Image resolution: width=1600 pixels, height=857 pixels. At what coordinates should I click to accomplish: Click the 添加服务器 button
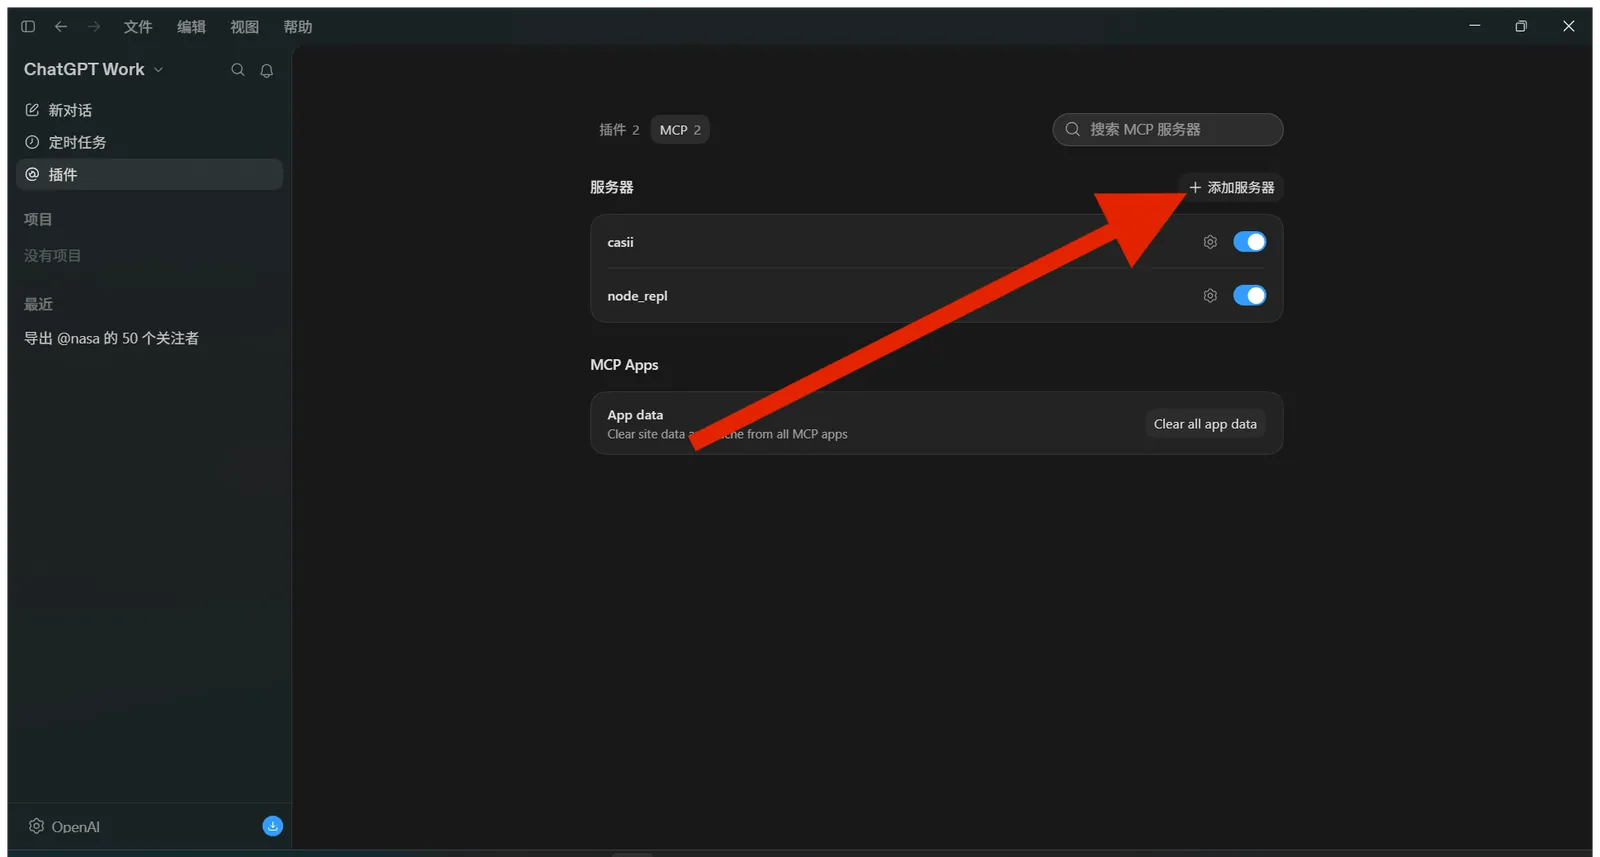[x=1231, y=188]
